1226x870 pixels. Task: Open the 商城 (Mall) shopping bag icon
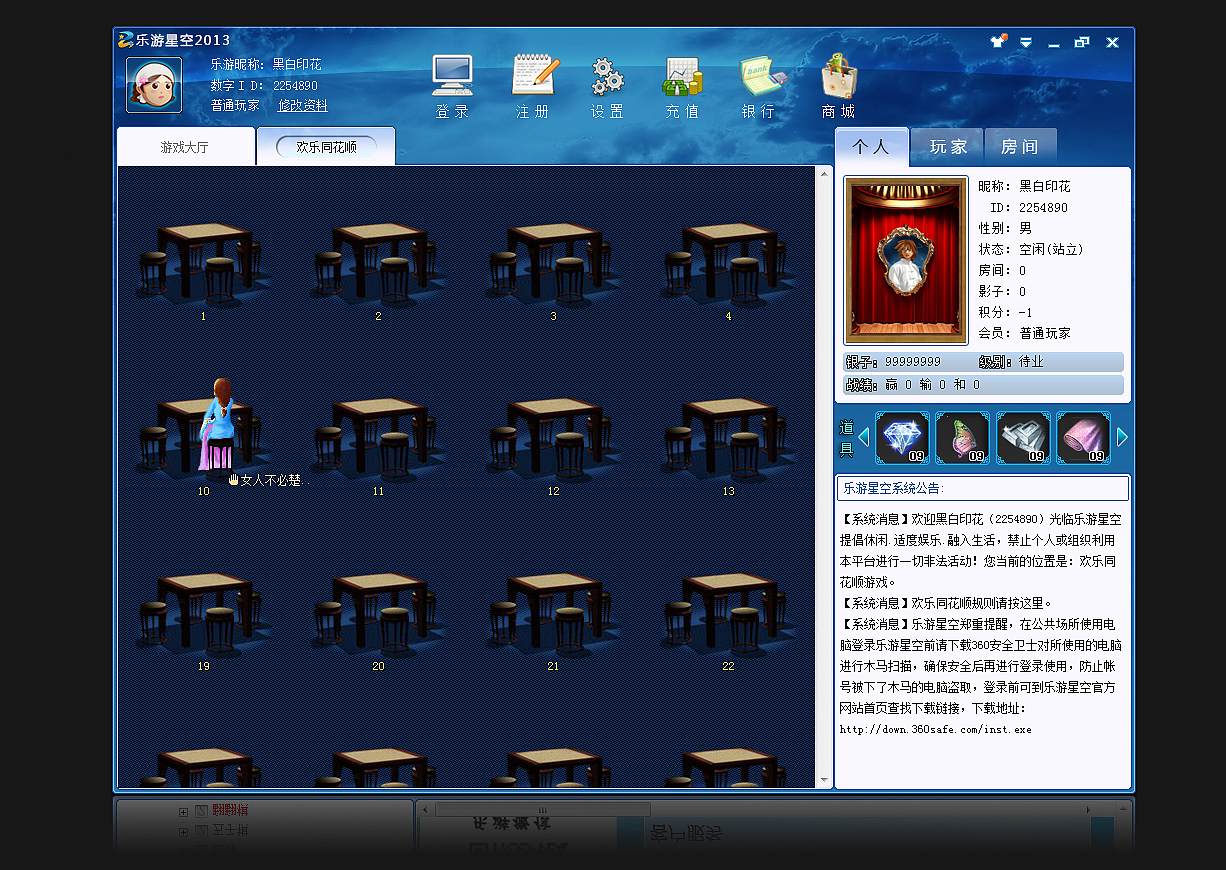(836, 87)
